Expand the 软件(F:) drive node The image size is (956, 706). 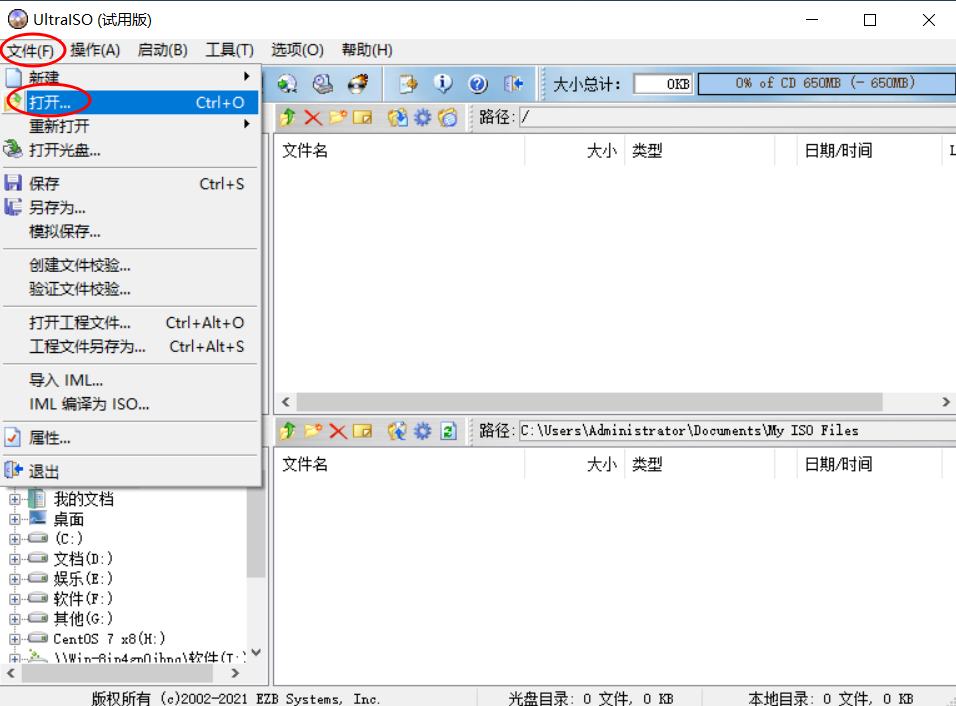[15, 599]
